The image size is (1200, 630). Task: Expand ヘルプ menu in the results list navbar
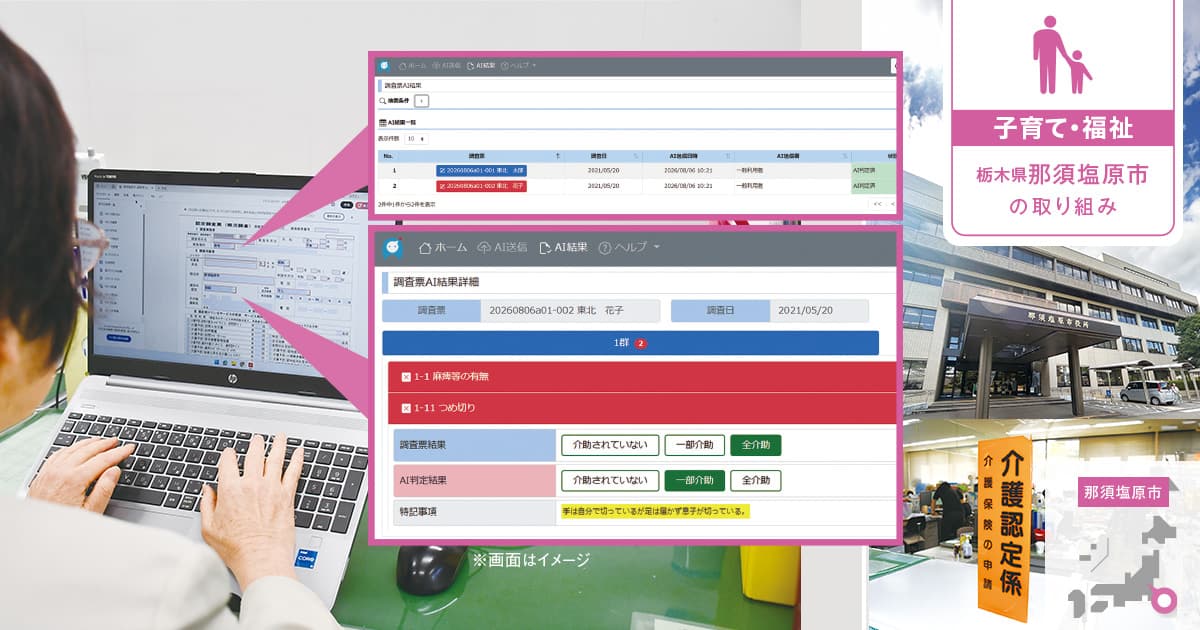[518, 65]
